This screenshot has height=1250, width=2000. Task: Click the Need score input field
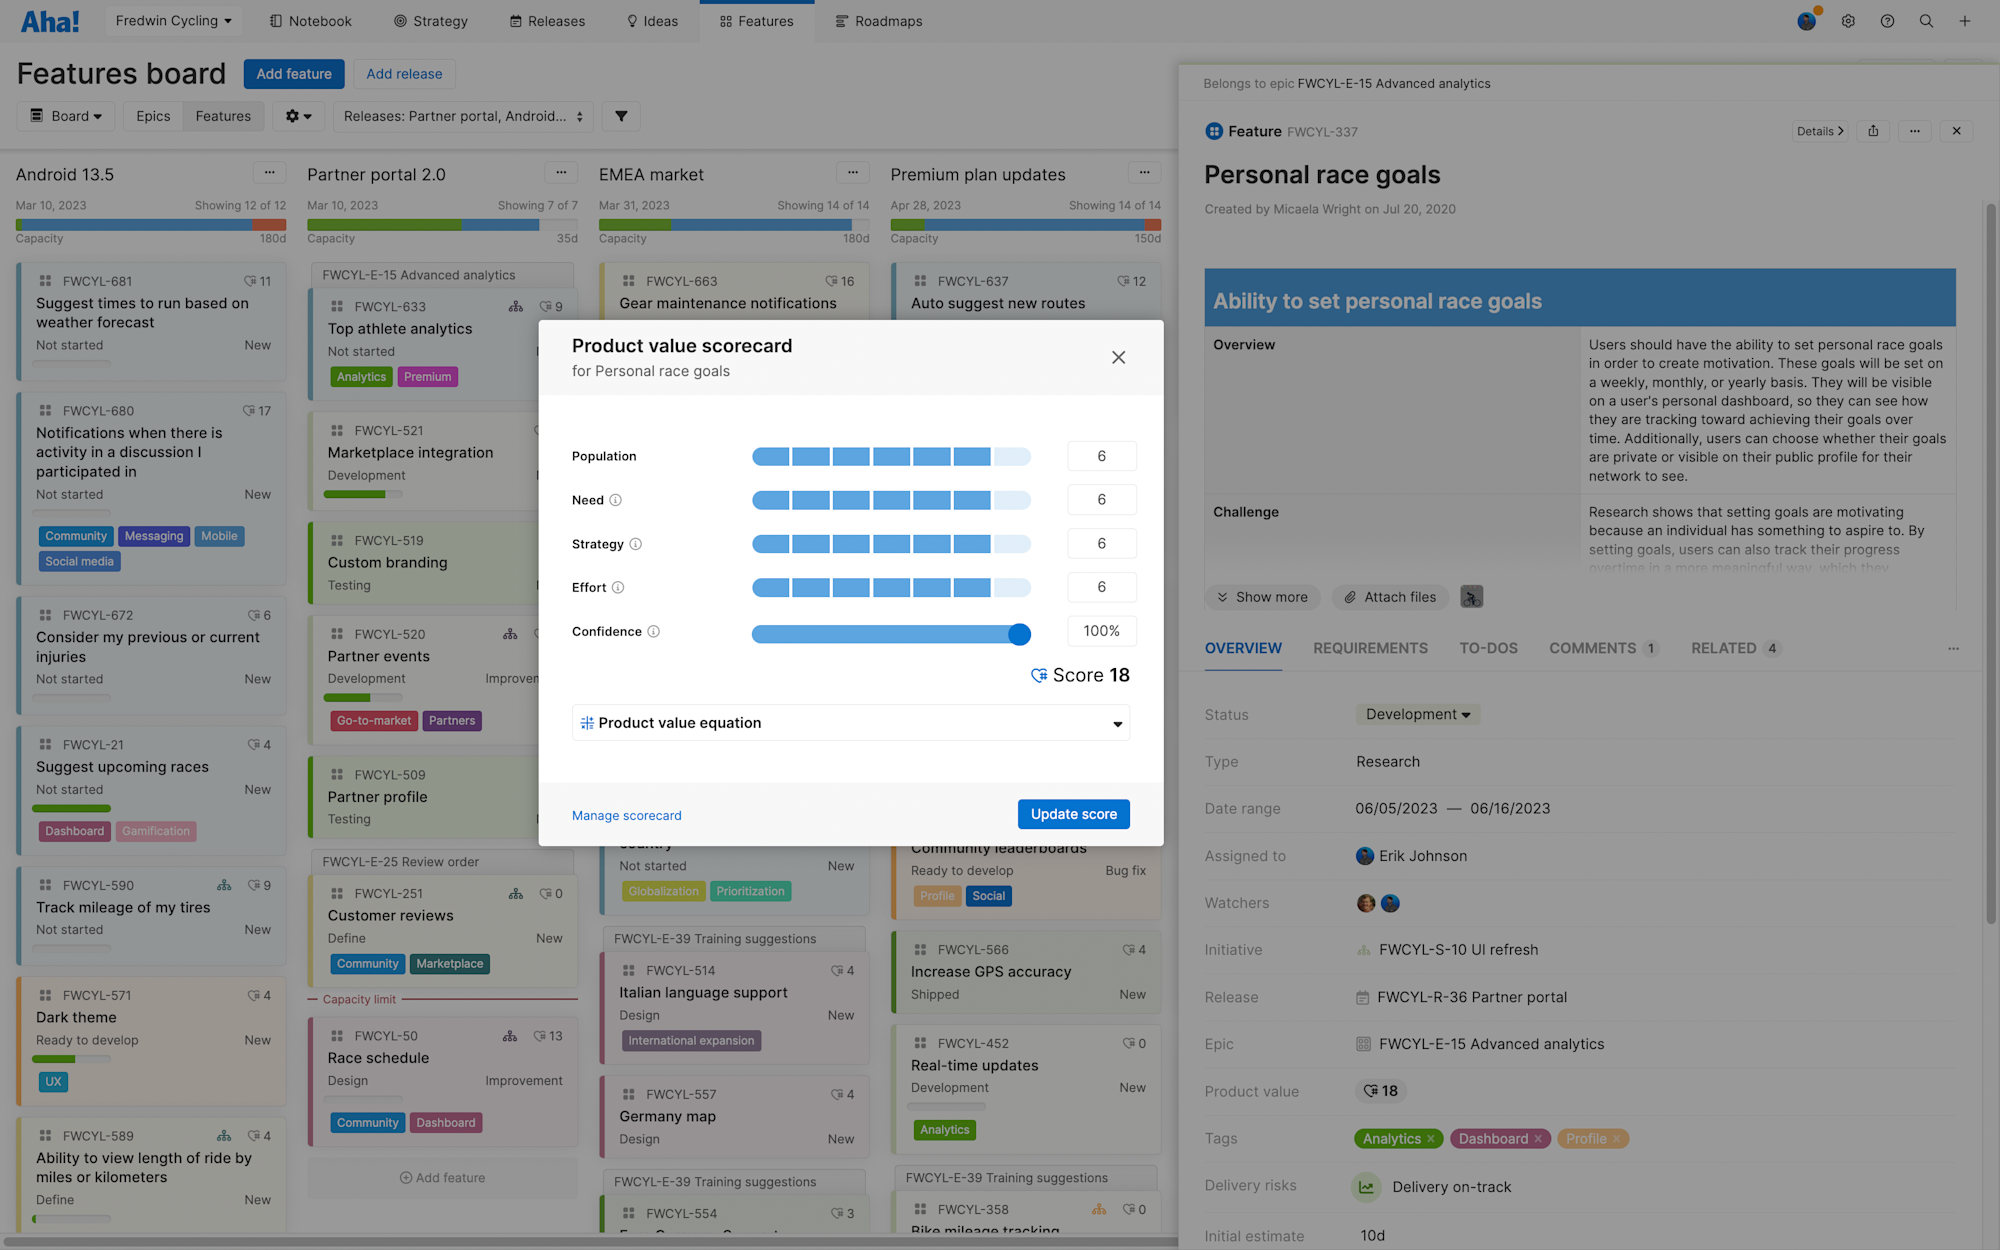coord(1102,499)
